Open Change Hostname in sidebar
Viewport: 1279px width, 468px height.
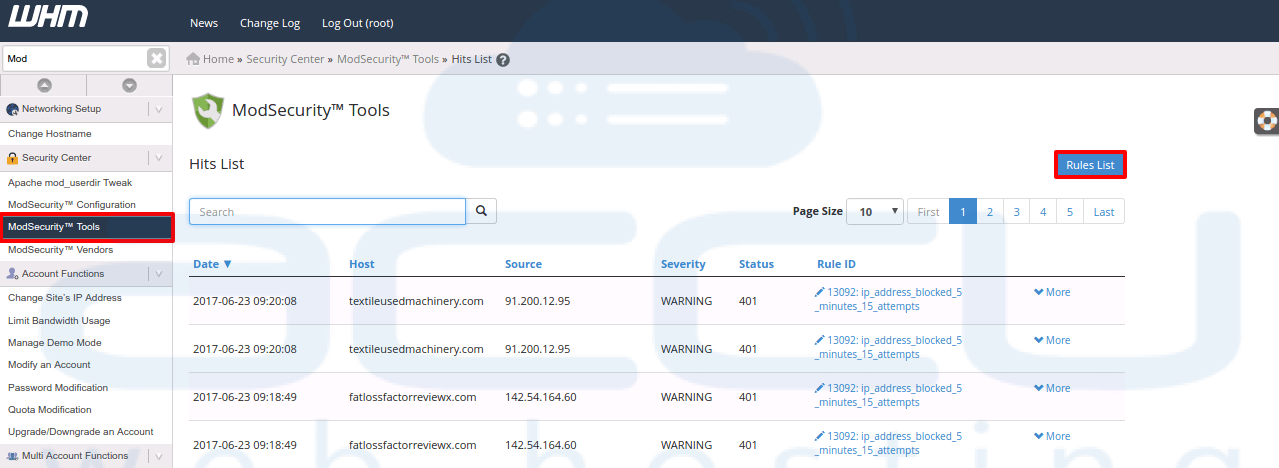[x=50, y=134]
